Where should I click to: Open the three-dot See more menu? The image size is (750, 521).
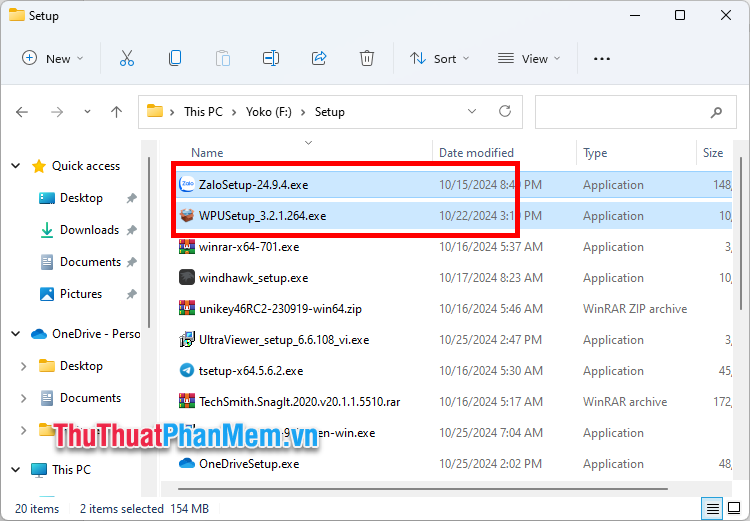tap(602, 59)
